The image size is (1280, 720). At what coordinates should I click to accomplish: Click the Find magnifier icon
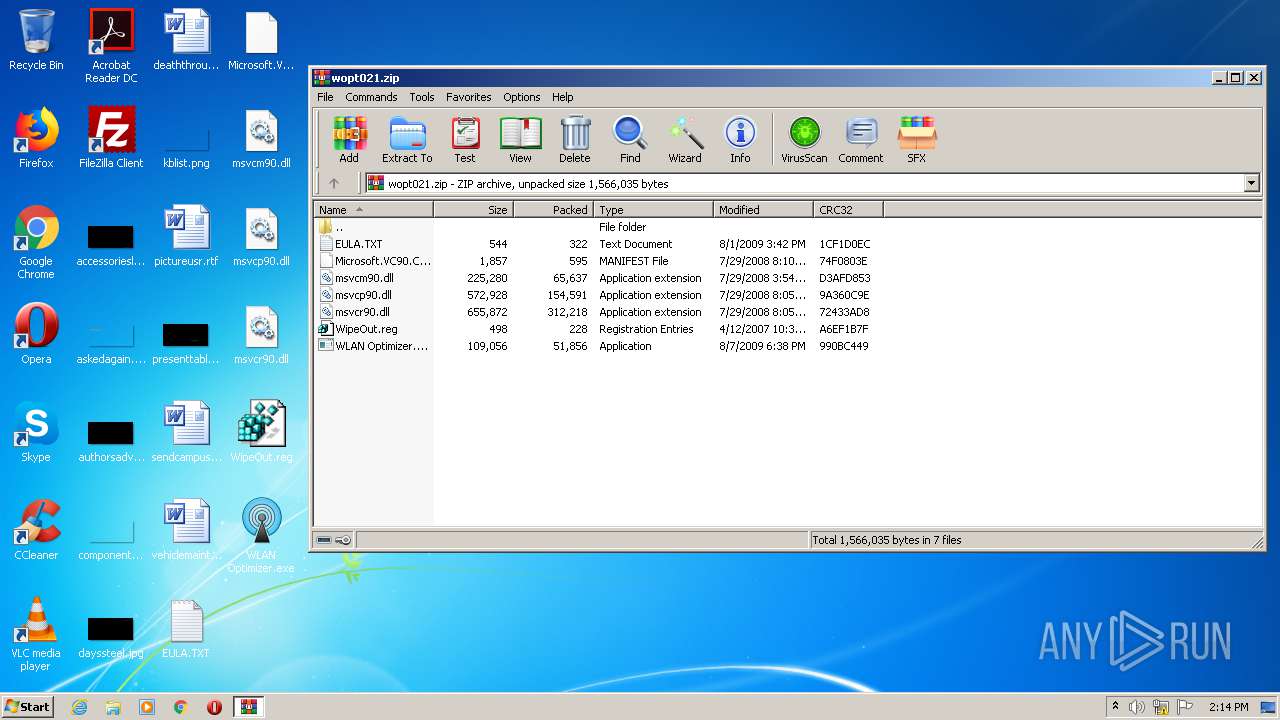tap(630, 139)
